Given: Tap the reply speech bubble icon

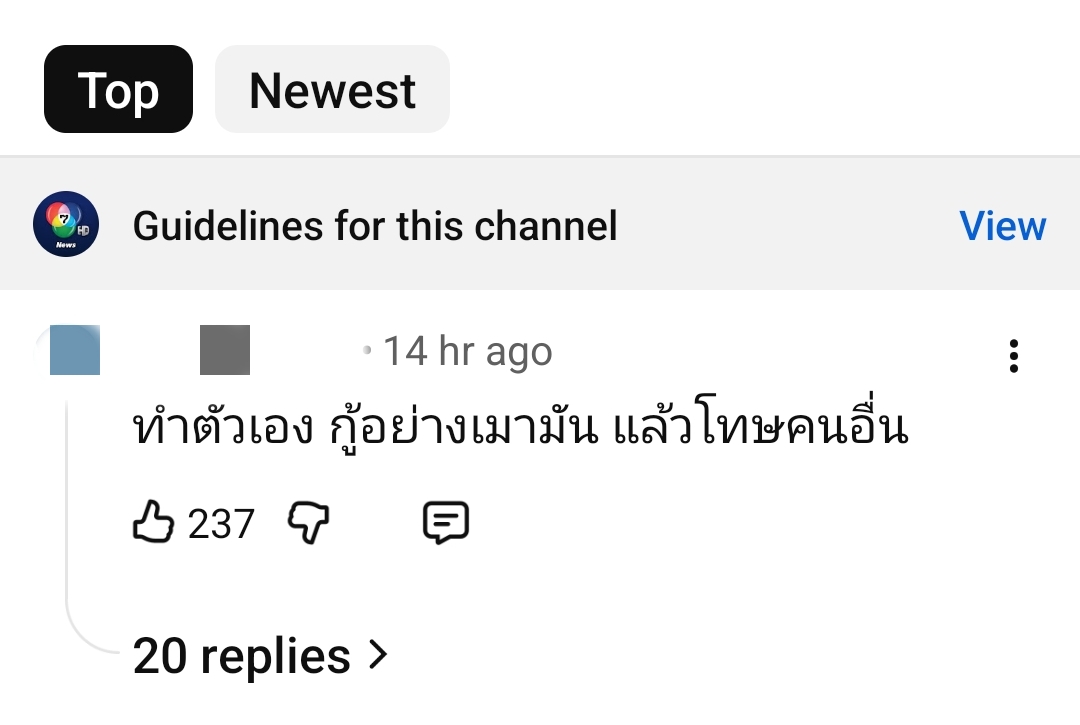Looking at the screenshot, I should (x=446, y=523).
